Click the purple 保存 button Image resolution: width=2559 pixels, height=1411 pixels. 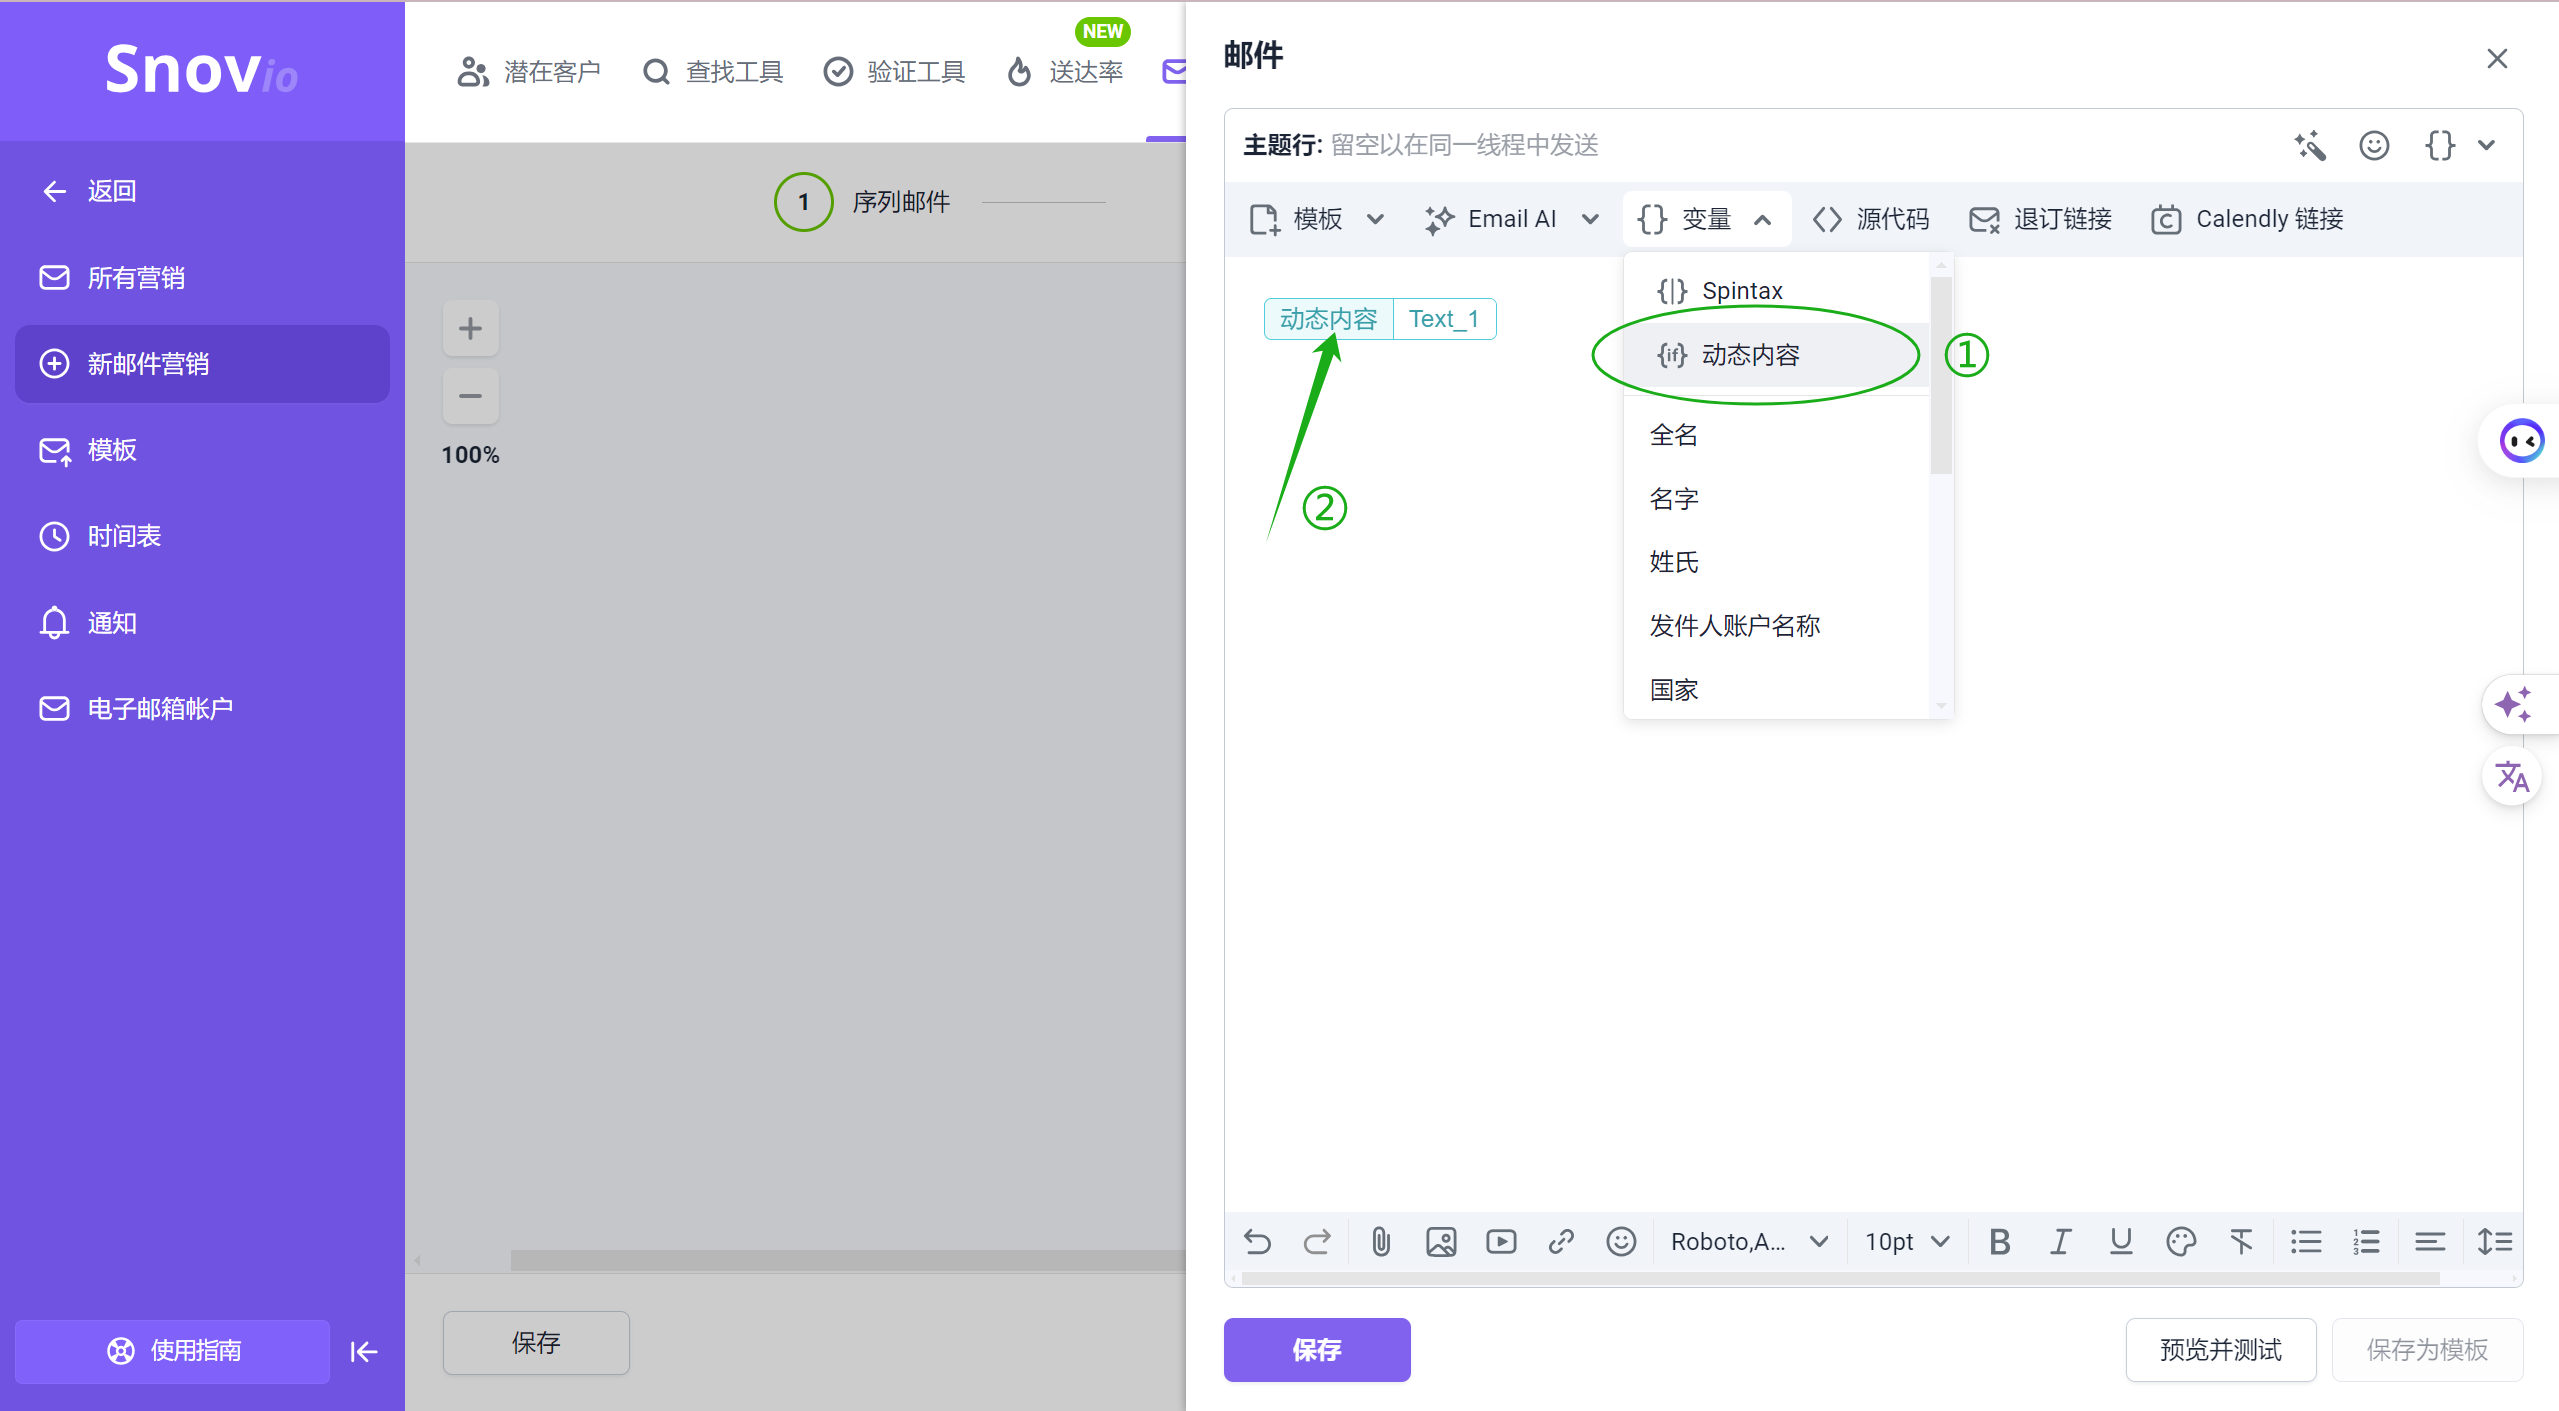click(x=1317, y=1350)
